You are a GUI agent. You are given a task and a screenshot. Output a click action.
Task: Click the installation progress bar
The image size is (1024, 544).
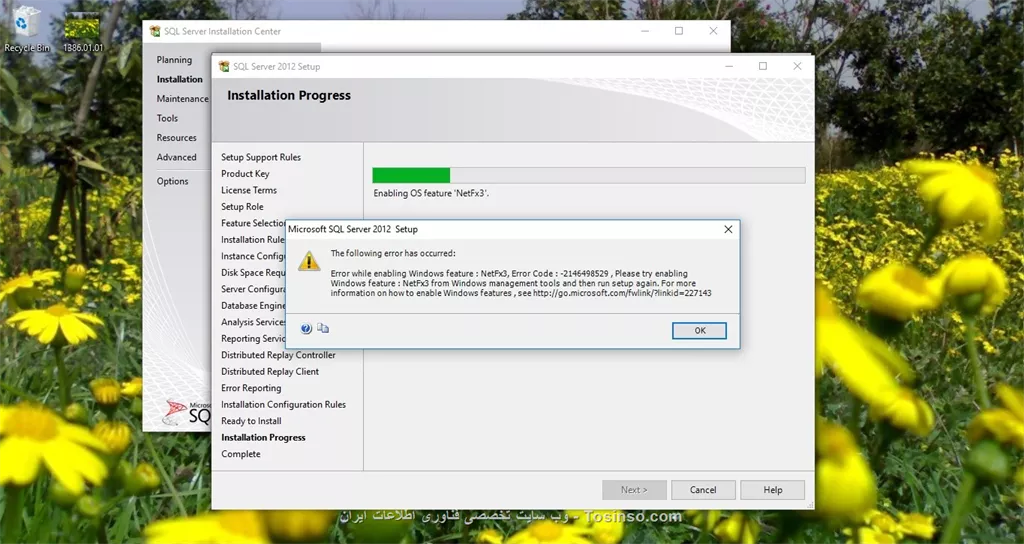[x=588, y=175]
